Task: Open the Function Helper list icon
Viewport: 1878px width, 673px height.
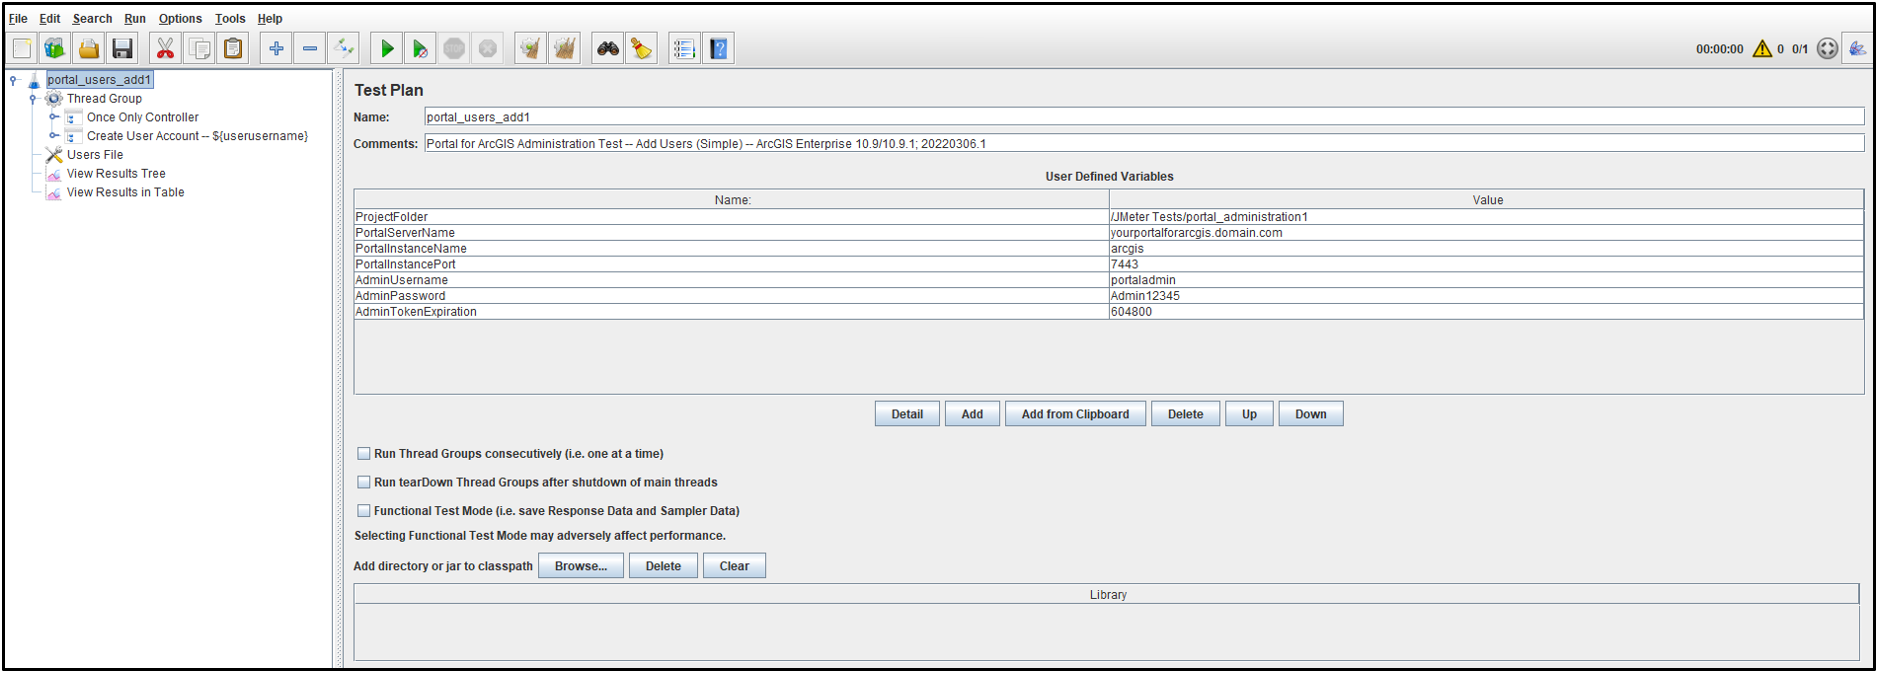Action: click(x=685, y=48)
